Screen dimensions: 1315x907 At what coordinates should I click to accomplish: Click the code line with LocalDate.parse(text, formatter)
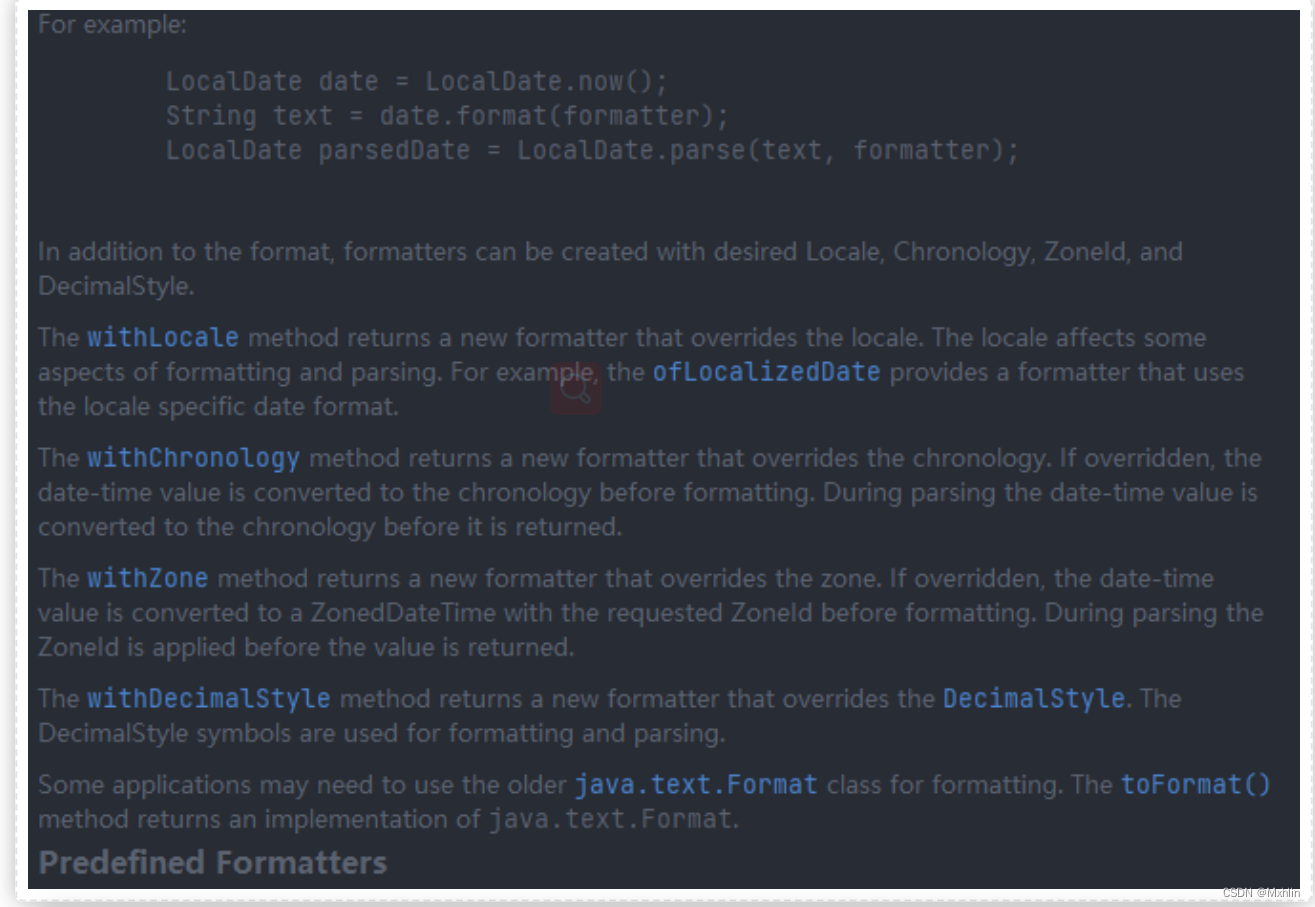coord(592,151)
